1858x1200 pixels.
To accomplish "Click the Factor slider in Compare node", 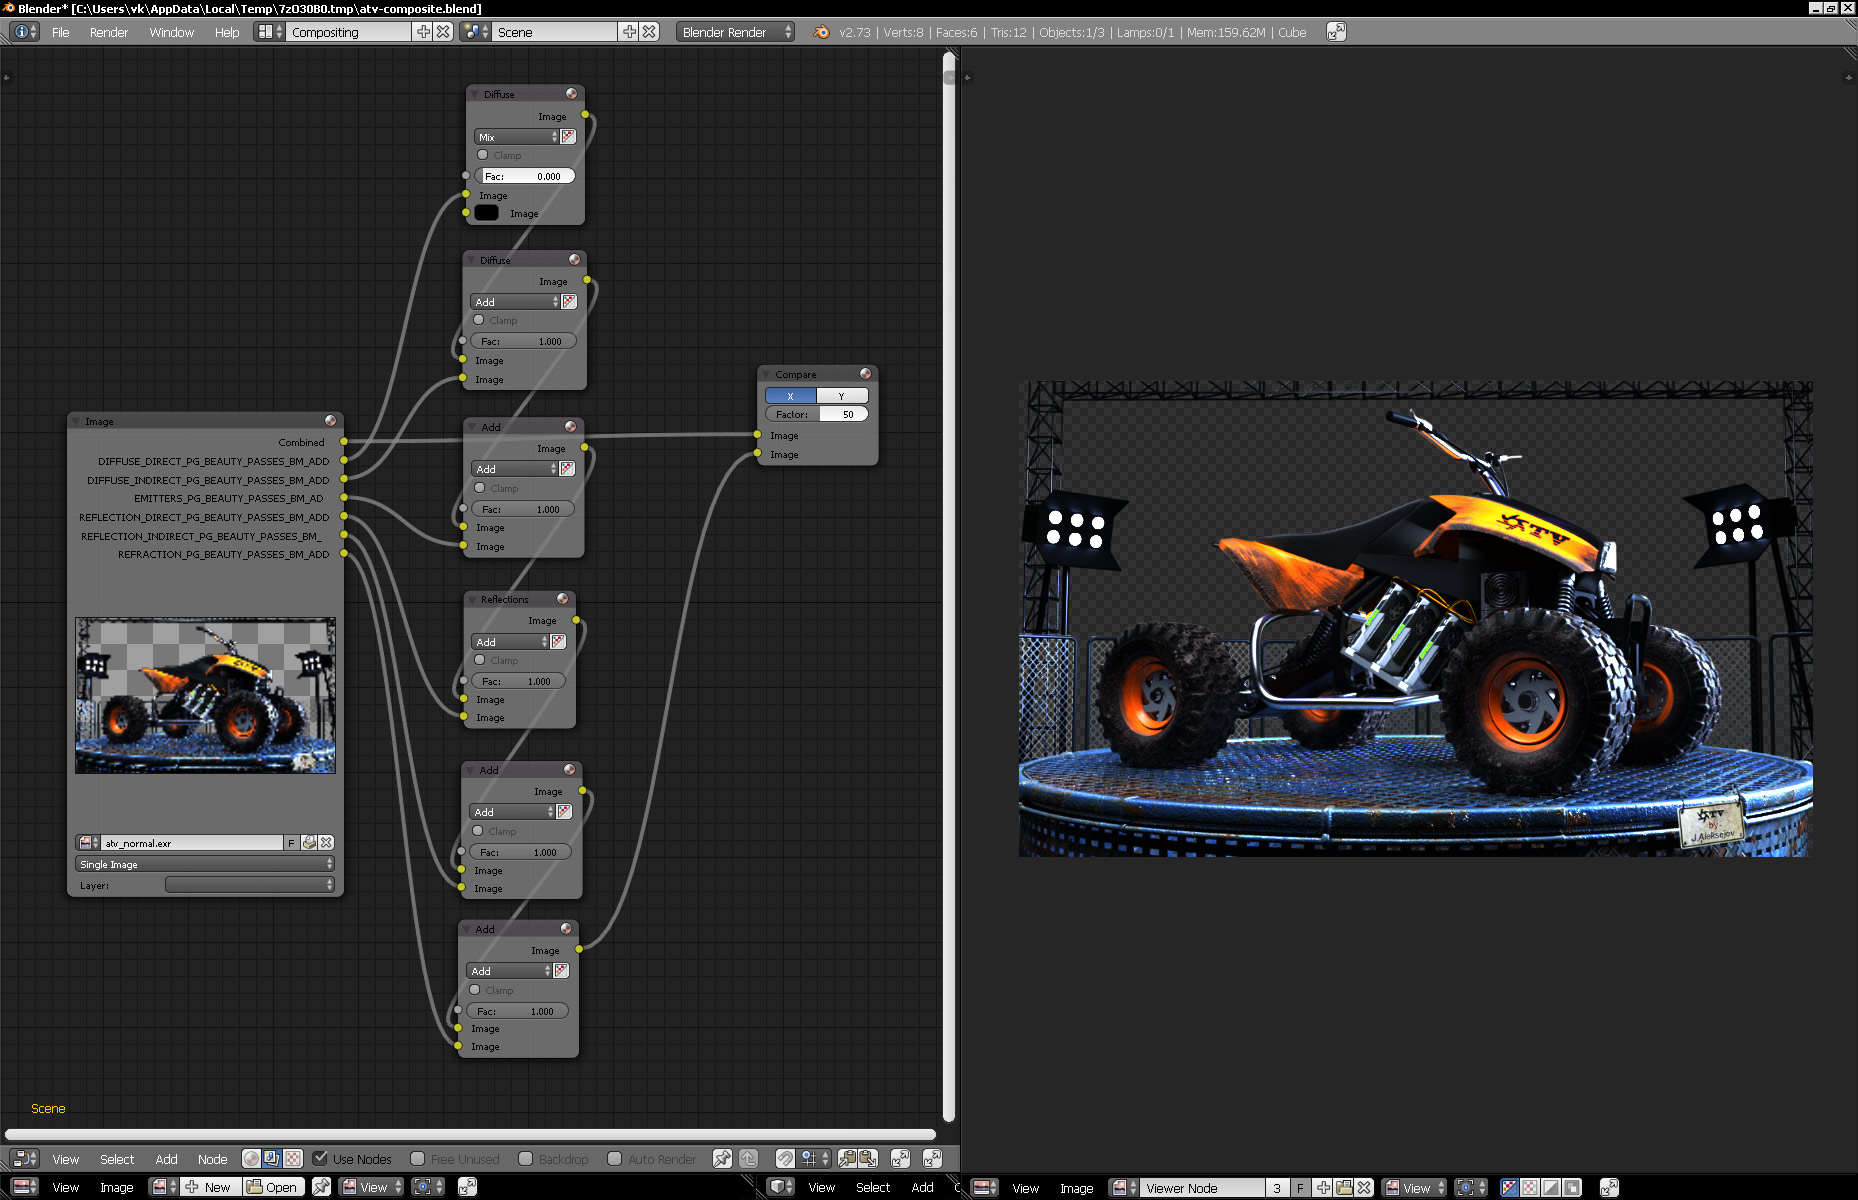I will (816, 414).
